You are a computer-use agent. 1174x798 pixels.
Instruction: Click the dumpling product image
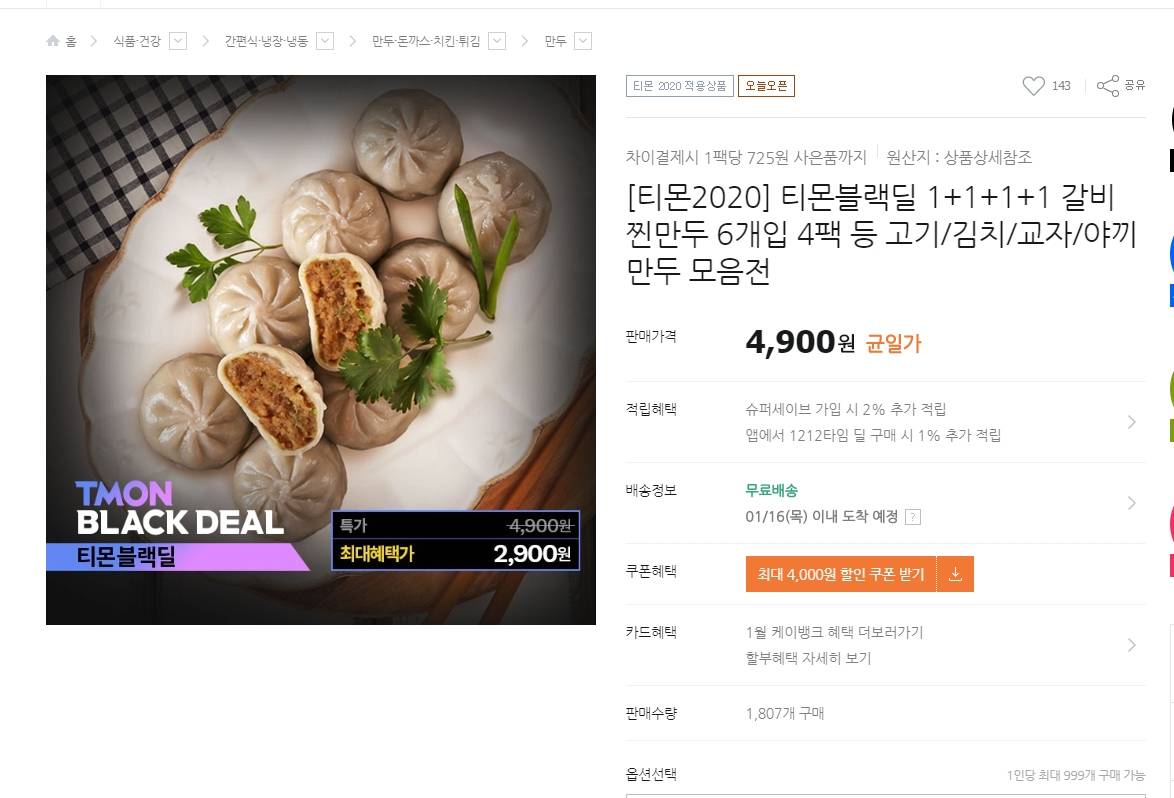click(x=321, y=349)
